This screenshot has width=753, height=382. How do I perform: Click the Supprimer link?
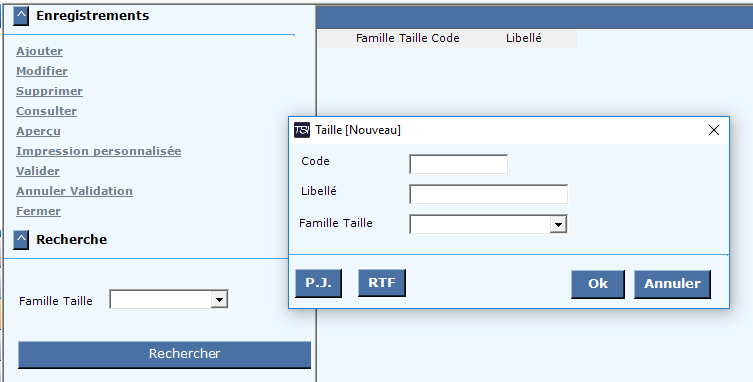click(x=49, y=91)
